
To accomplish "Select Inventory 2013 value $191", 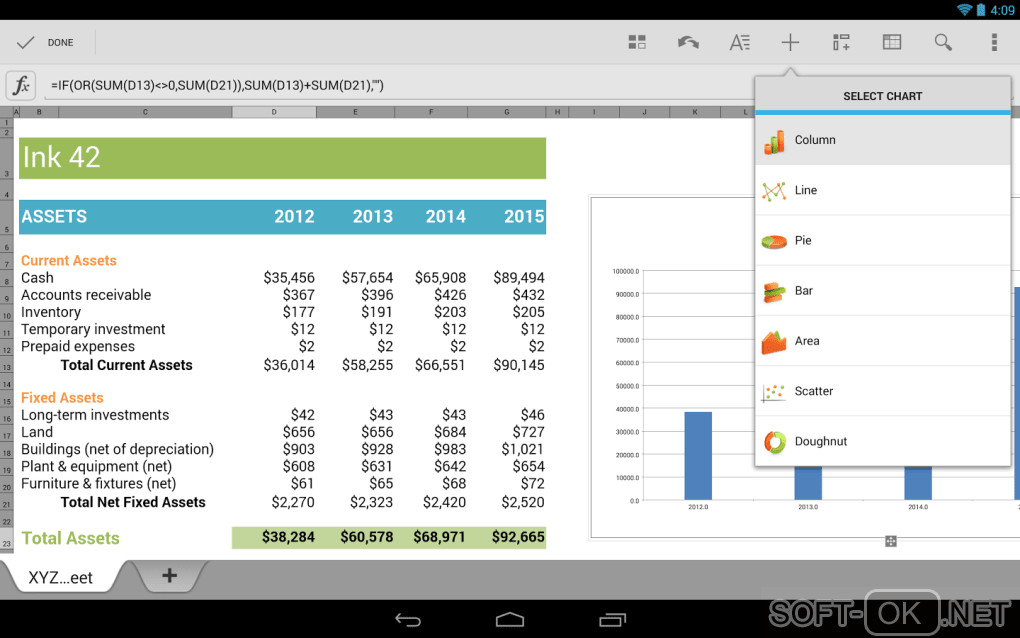I will point(377,312).
